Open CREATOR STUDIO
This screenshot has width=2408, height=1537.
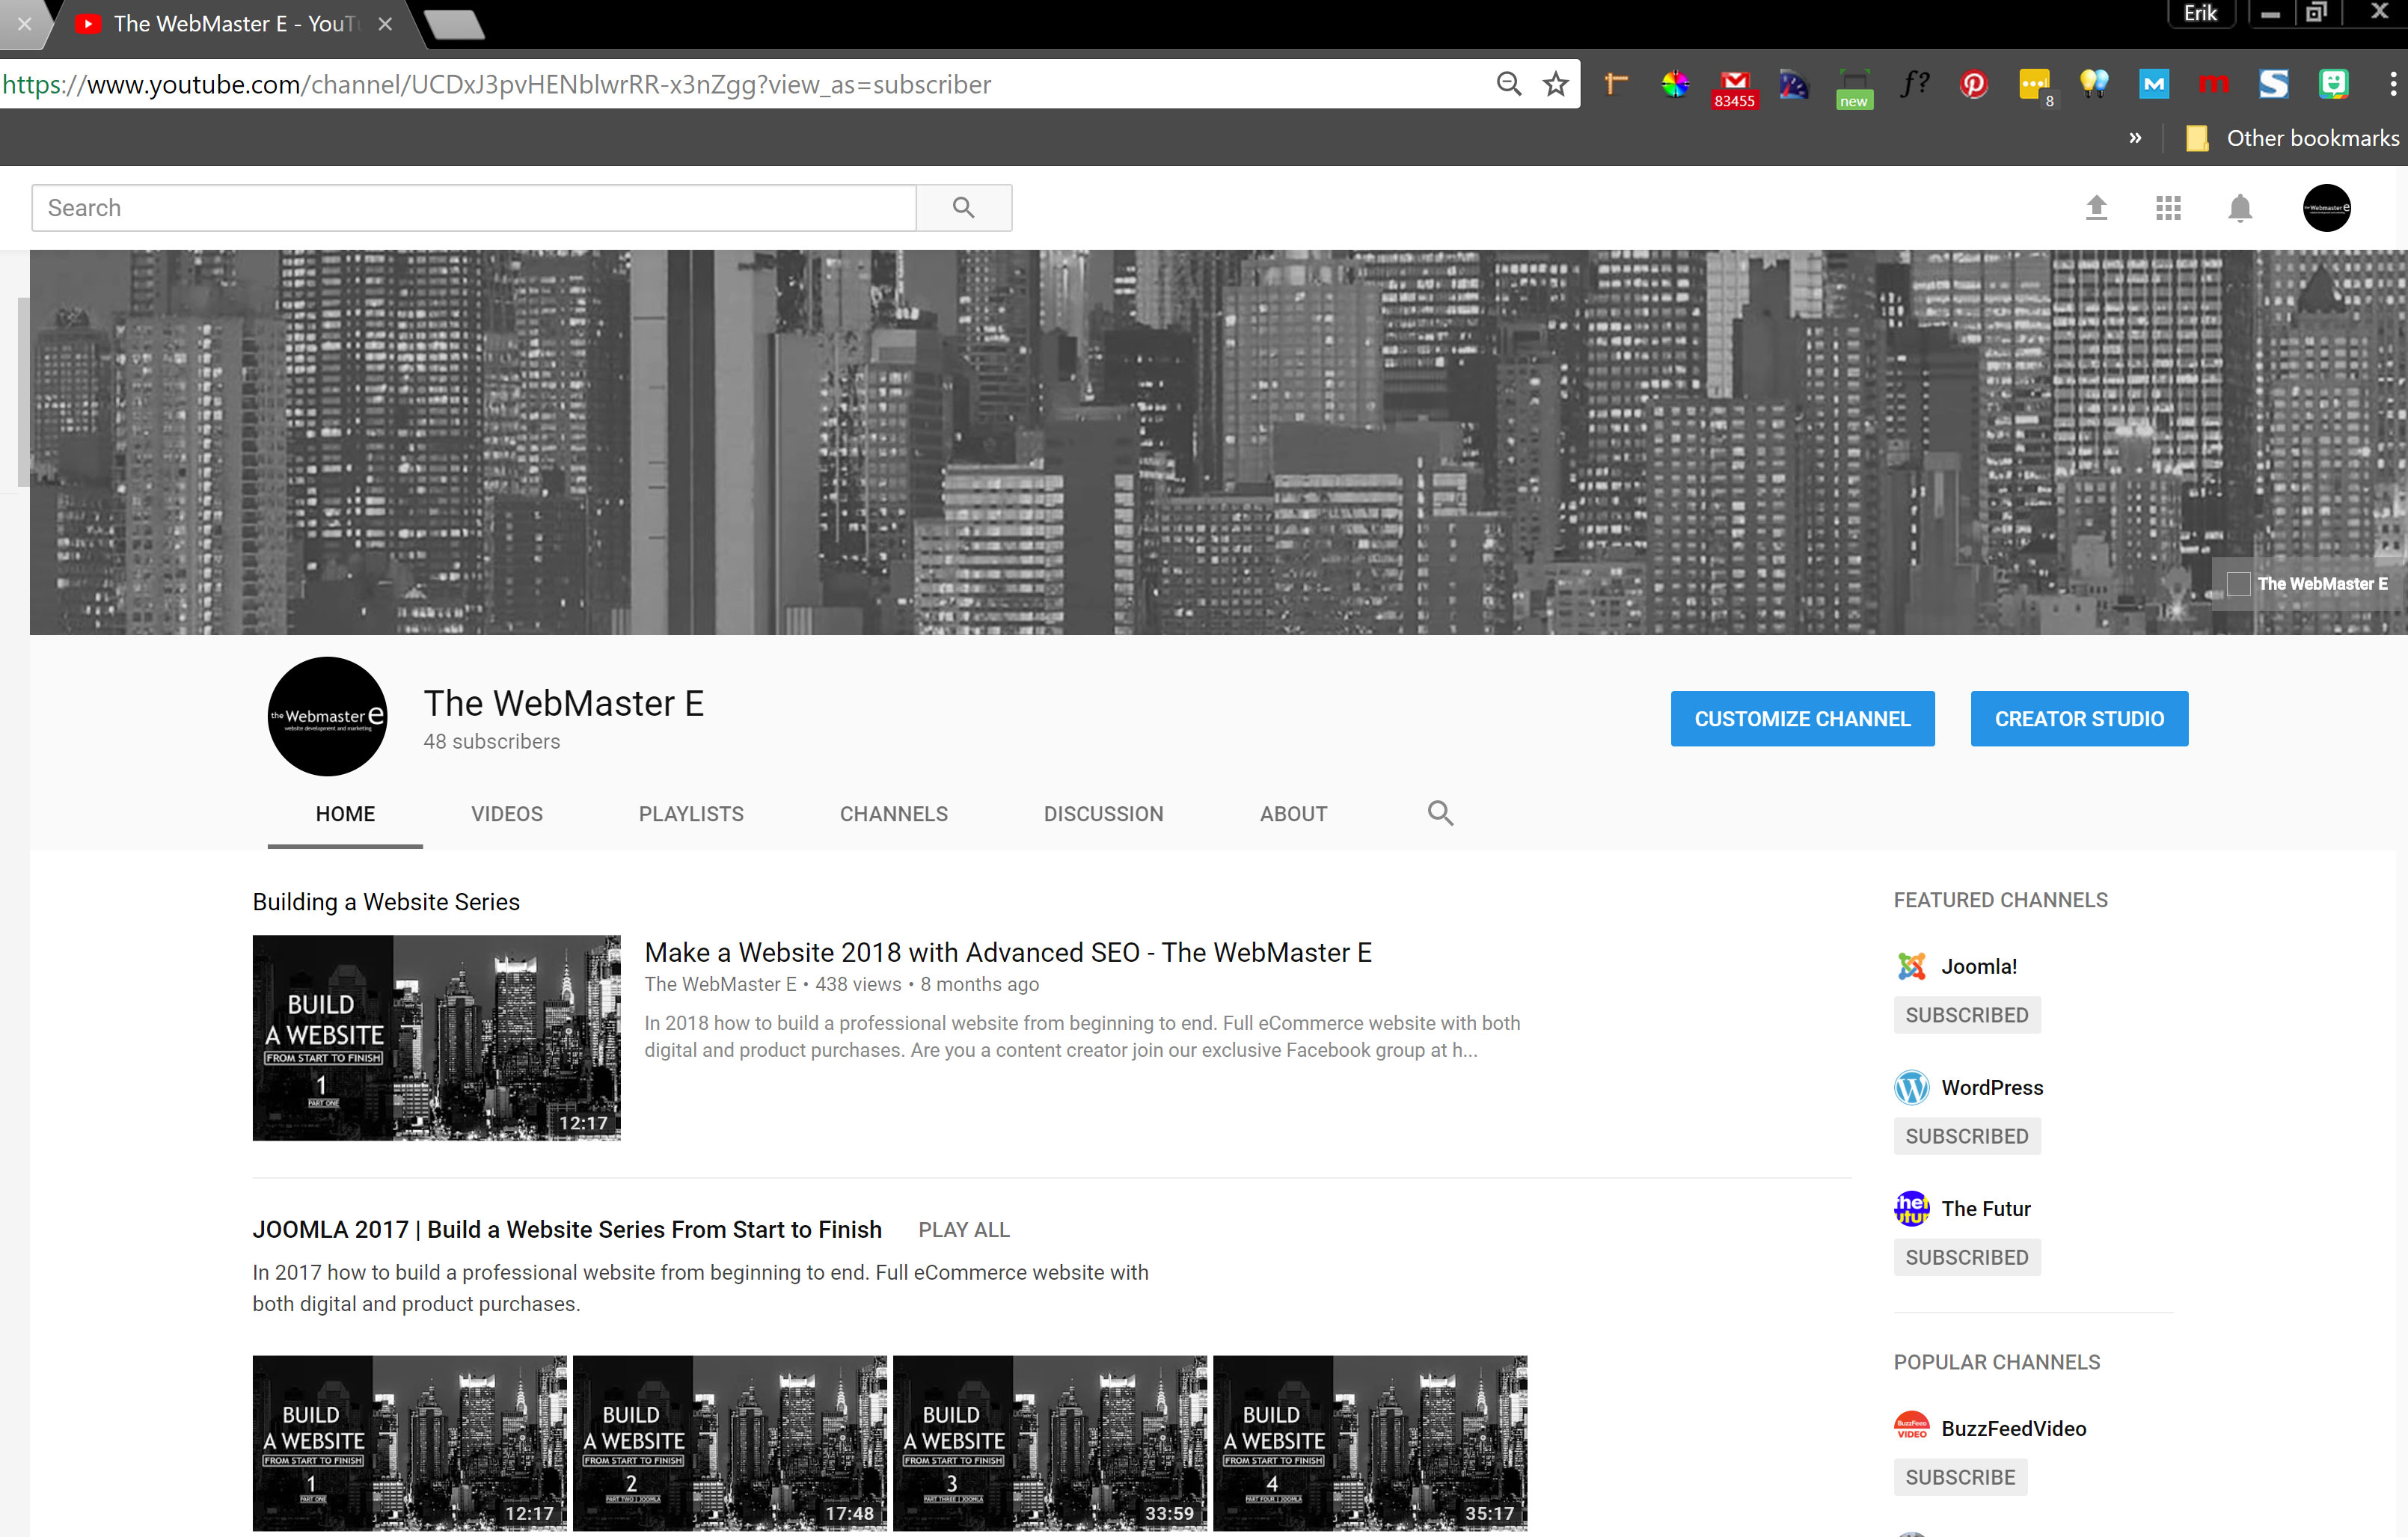click(2079, 718)
